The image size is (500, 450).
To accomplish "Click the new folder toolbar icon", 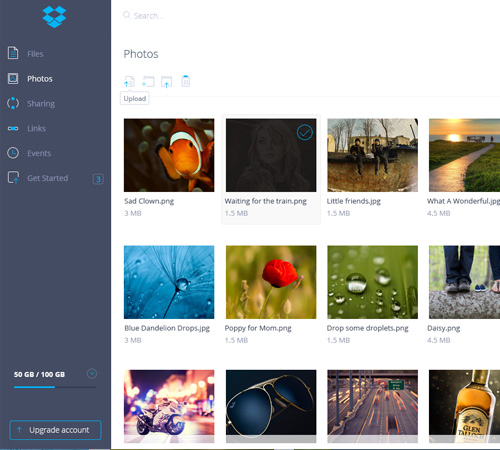I will click(x=148, y=82).
